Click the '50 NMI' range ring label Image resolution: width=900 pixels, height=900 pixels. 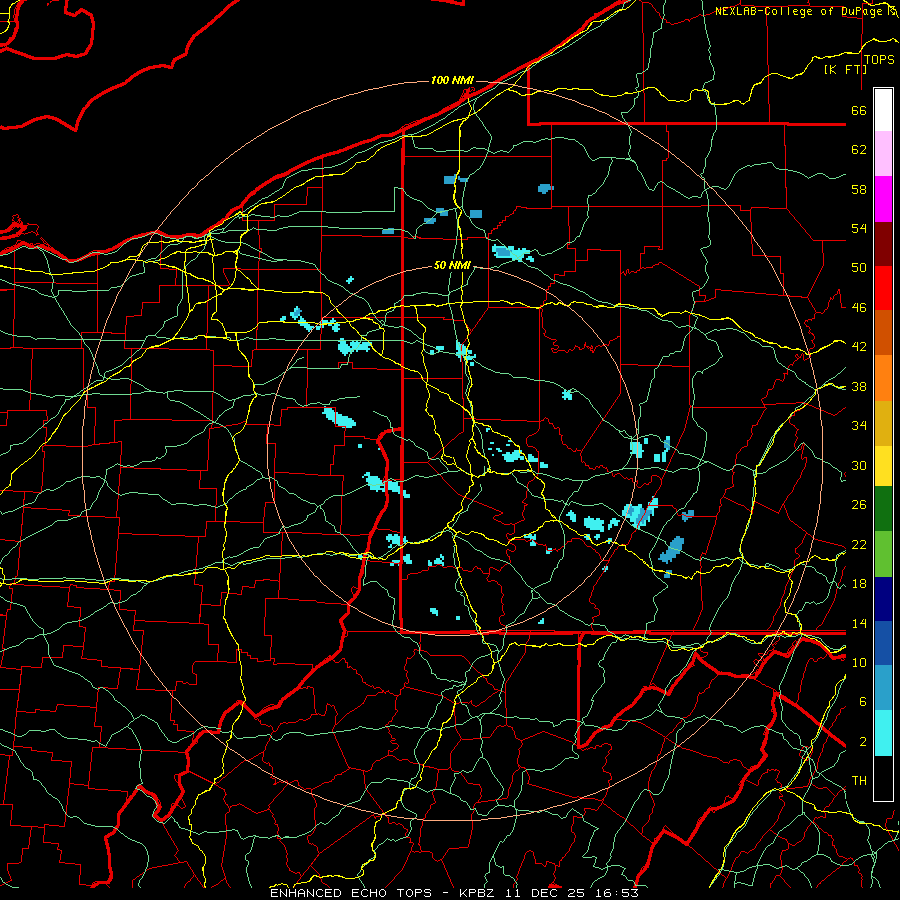(452, 265)
